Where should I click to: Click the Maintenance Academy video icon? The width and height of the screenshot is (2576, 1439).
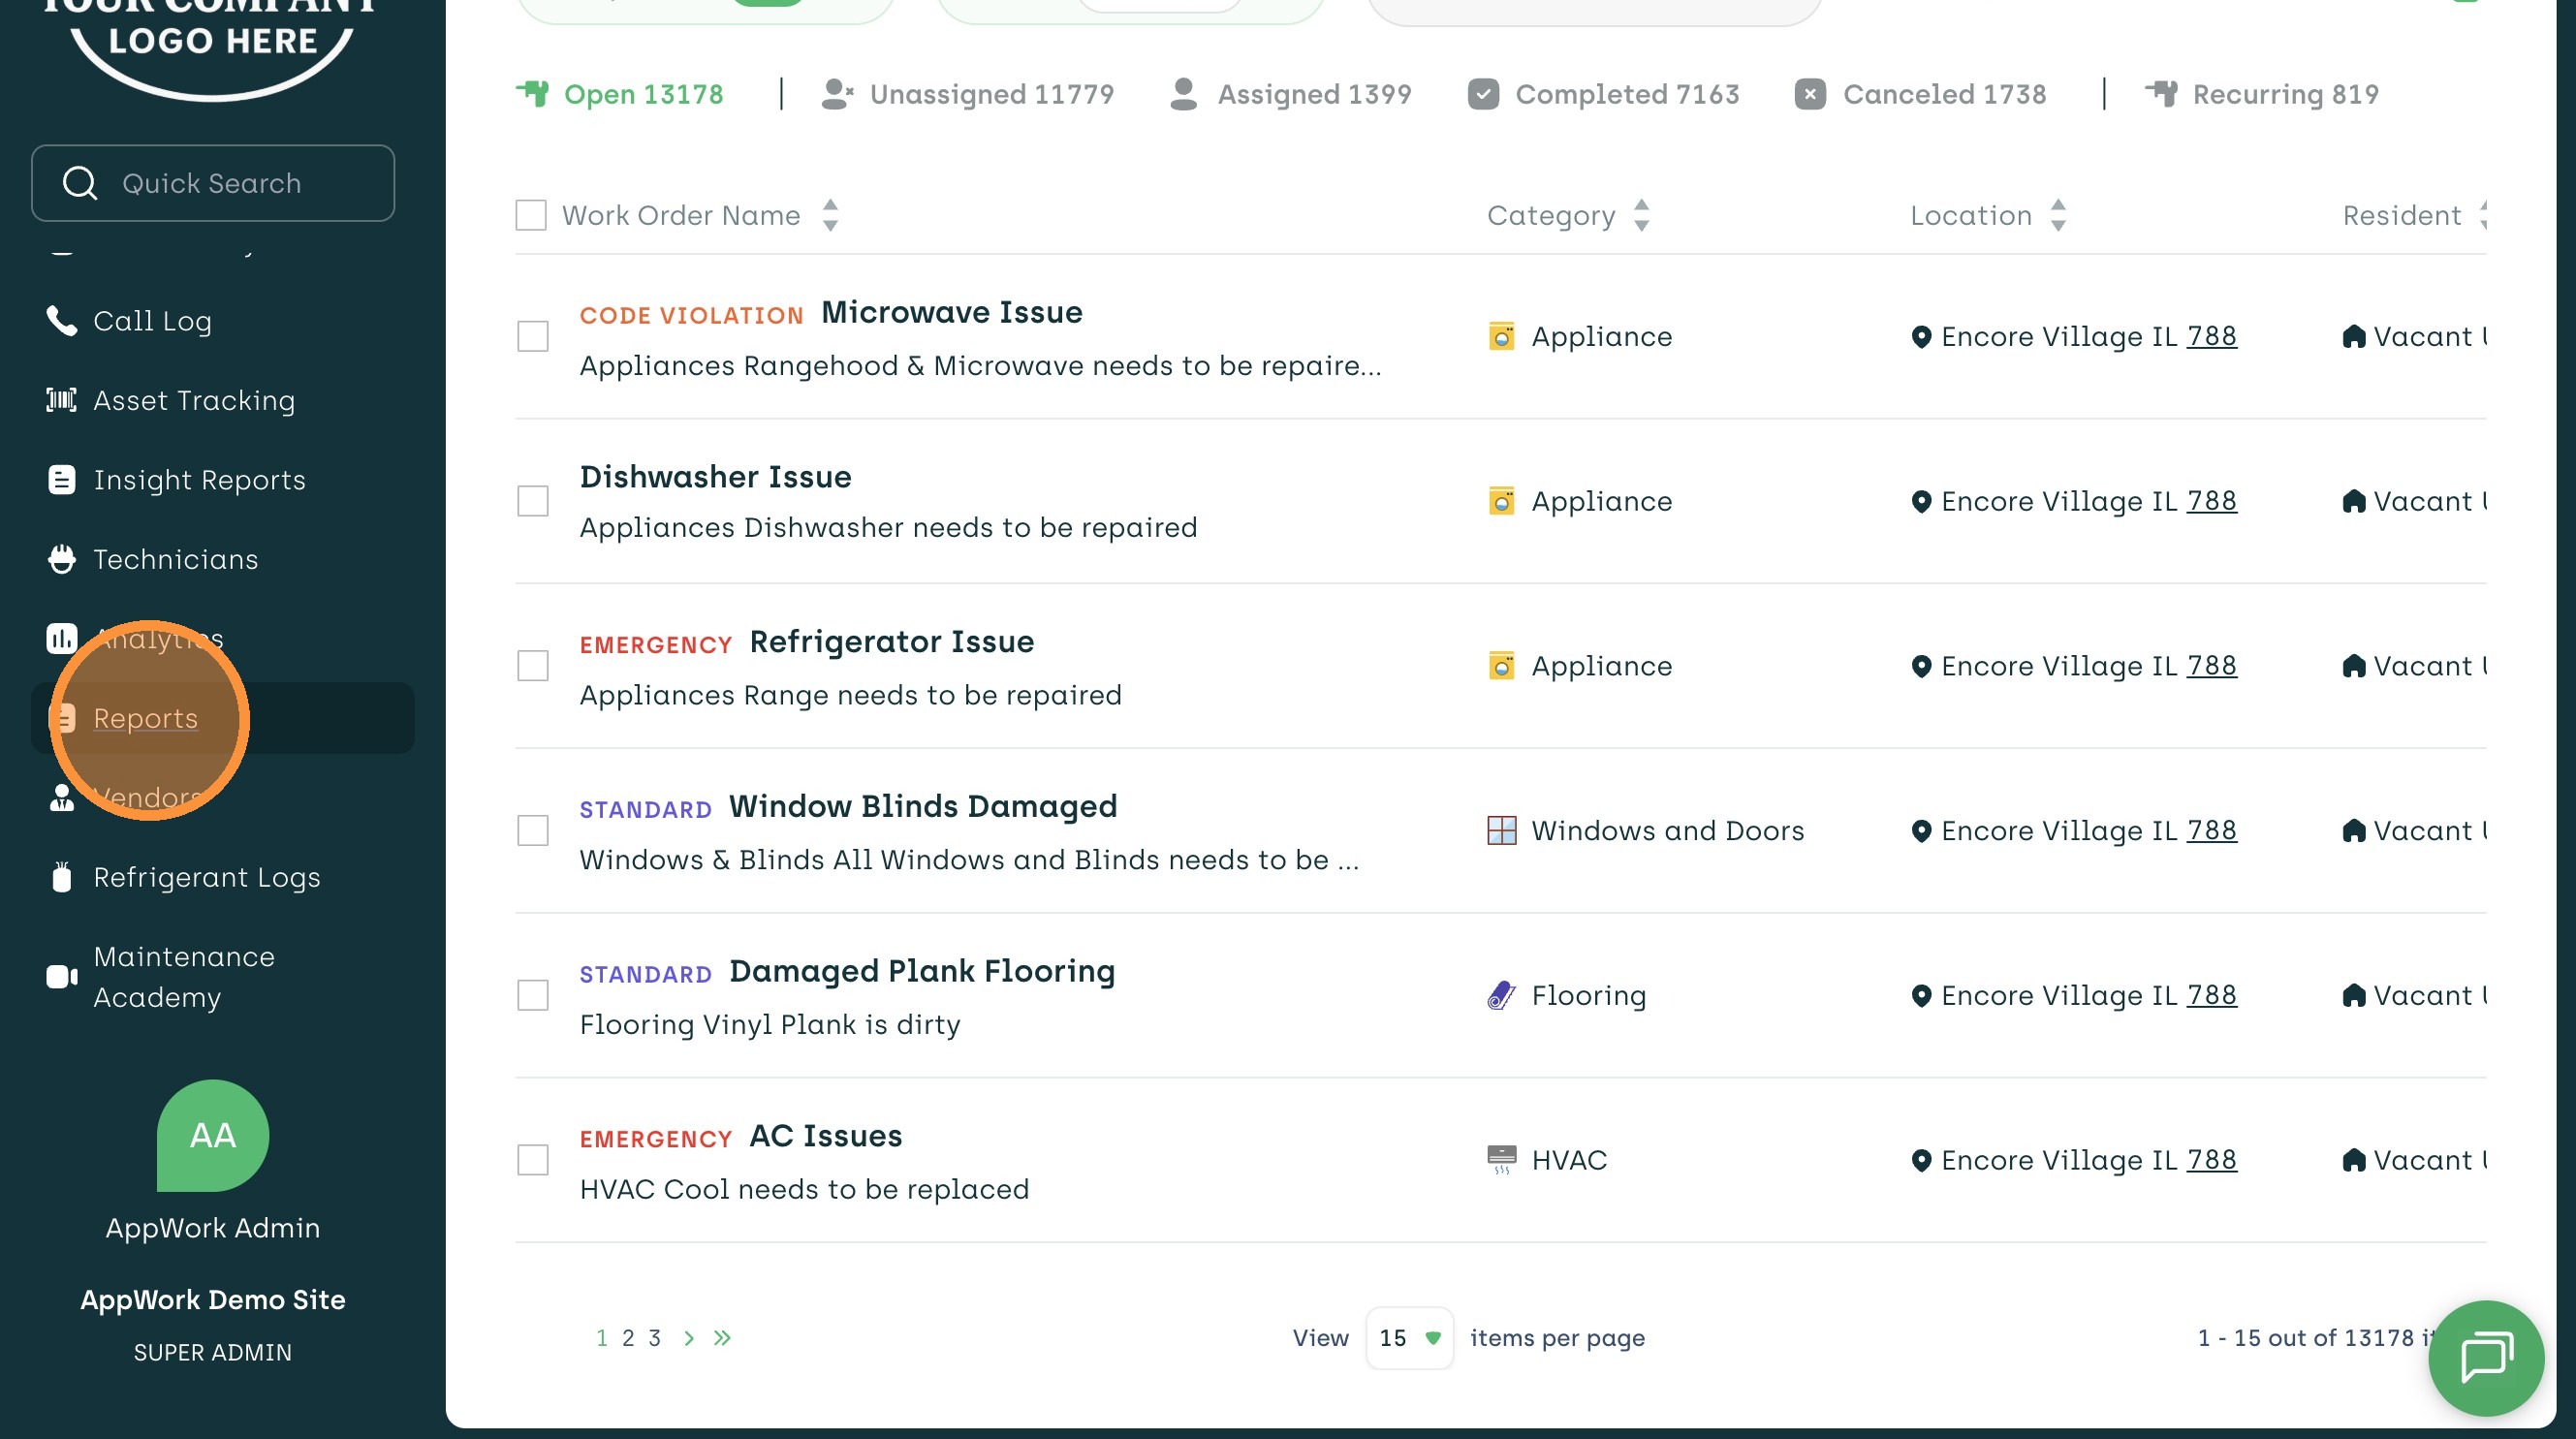[61, 976]
